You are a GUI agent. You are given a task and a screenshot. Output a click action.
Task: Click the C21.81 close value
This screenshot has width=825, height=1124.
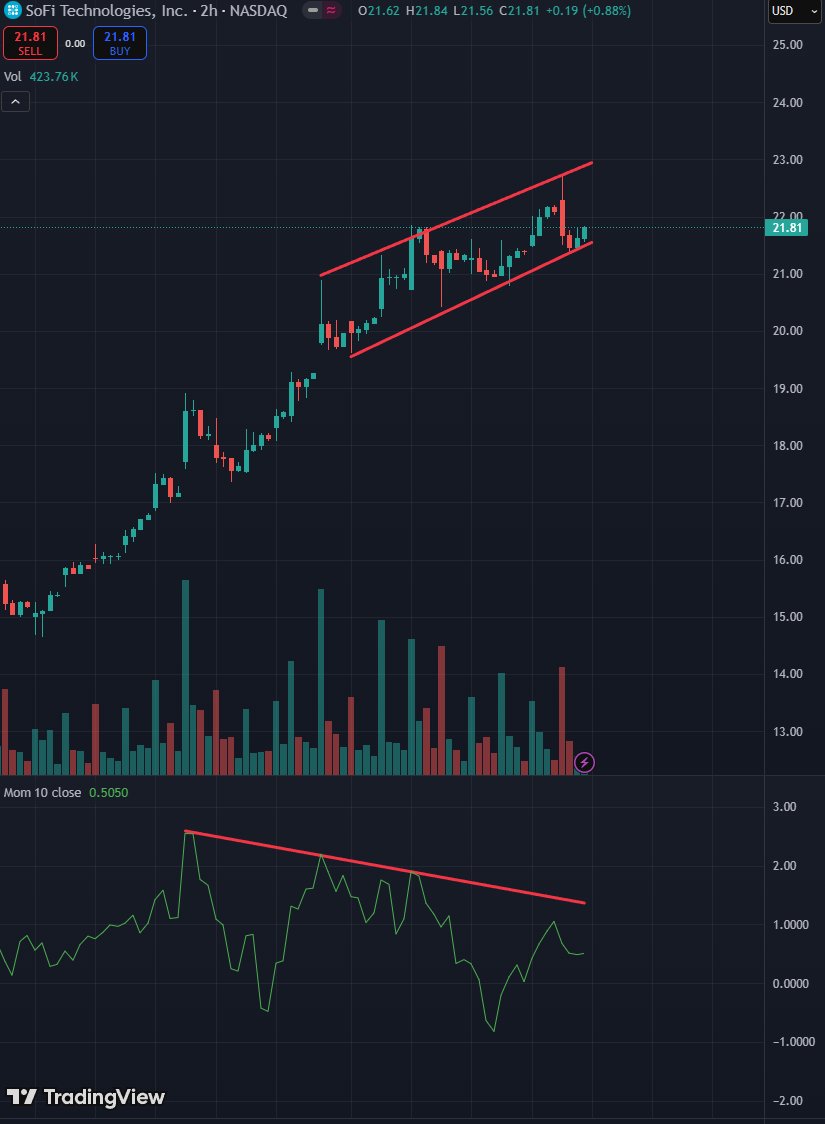[519, 11]
